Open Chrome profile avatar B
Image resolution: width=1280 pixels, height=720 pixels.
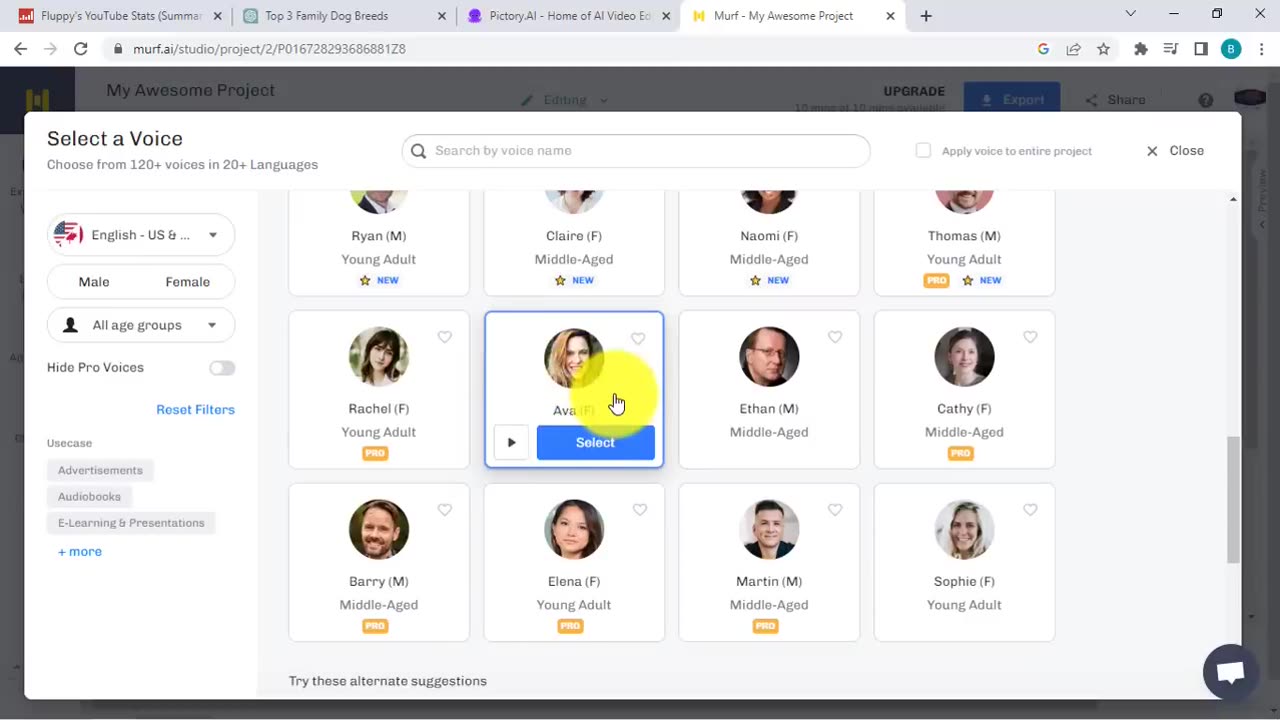pyautogui.click(x=1231, y=49)
